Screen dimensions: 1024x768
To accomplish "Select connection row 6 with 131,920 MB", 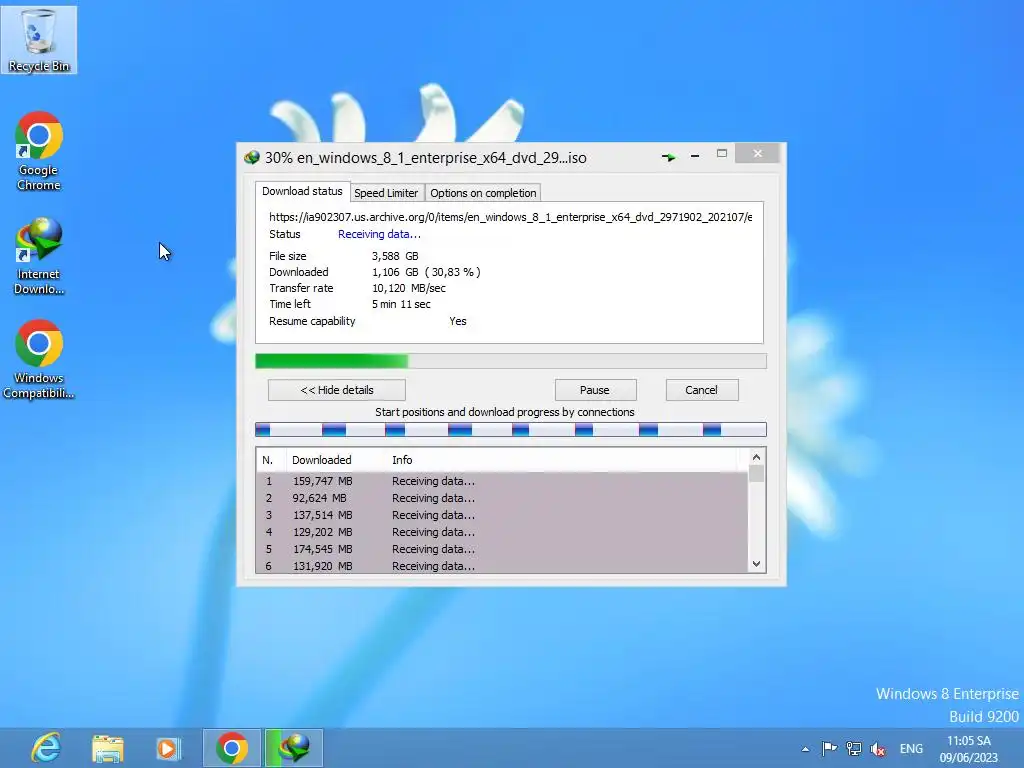I will (502, 566).
